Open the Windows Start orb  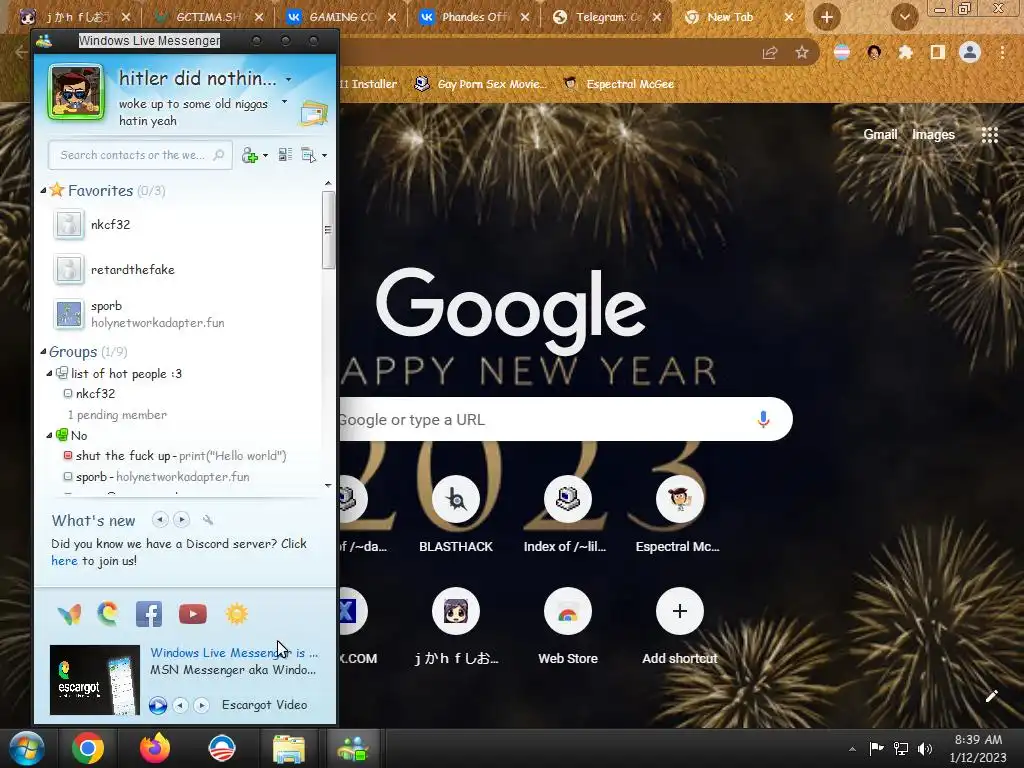point(26,748)
